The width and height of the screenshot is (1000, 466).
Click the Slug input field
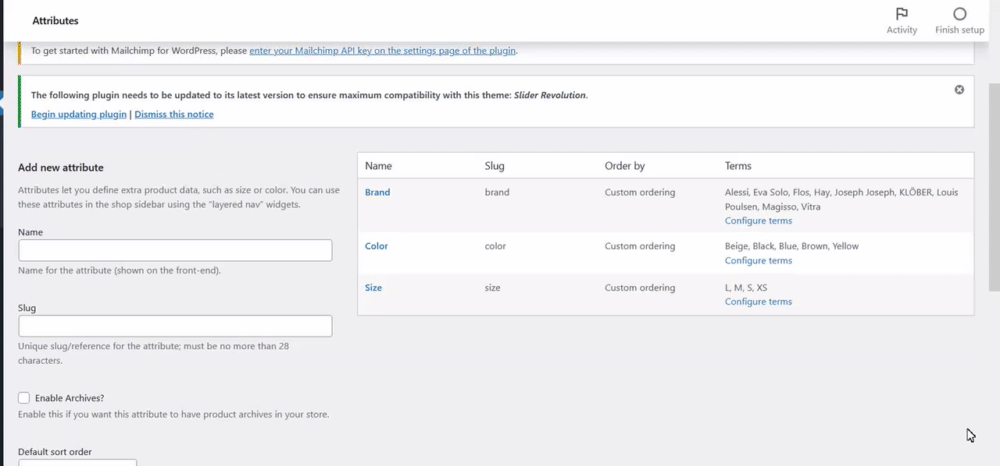pos(175,326)
